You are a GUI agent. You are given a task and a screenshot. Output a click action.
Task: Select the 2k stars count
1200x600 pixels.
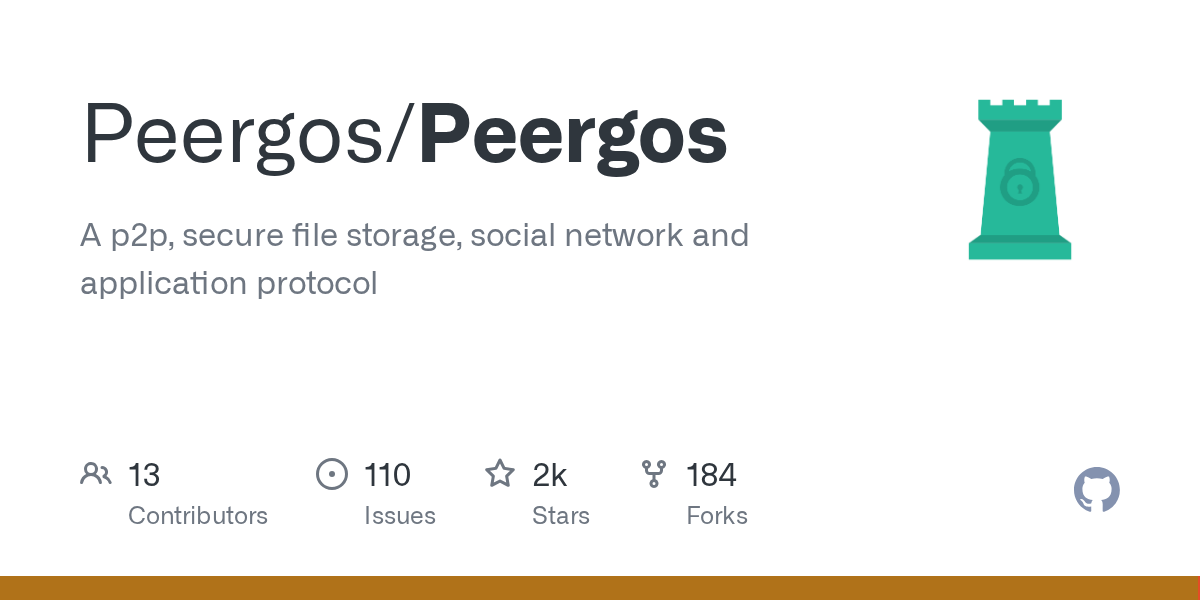coord(550,475)
